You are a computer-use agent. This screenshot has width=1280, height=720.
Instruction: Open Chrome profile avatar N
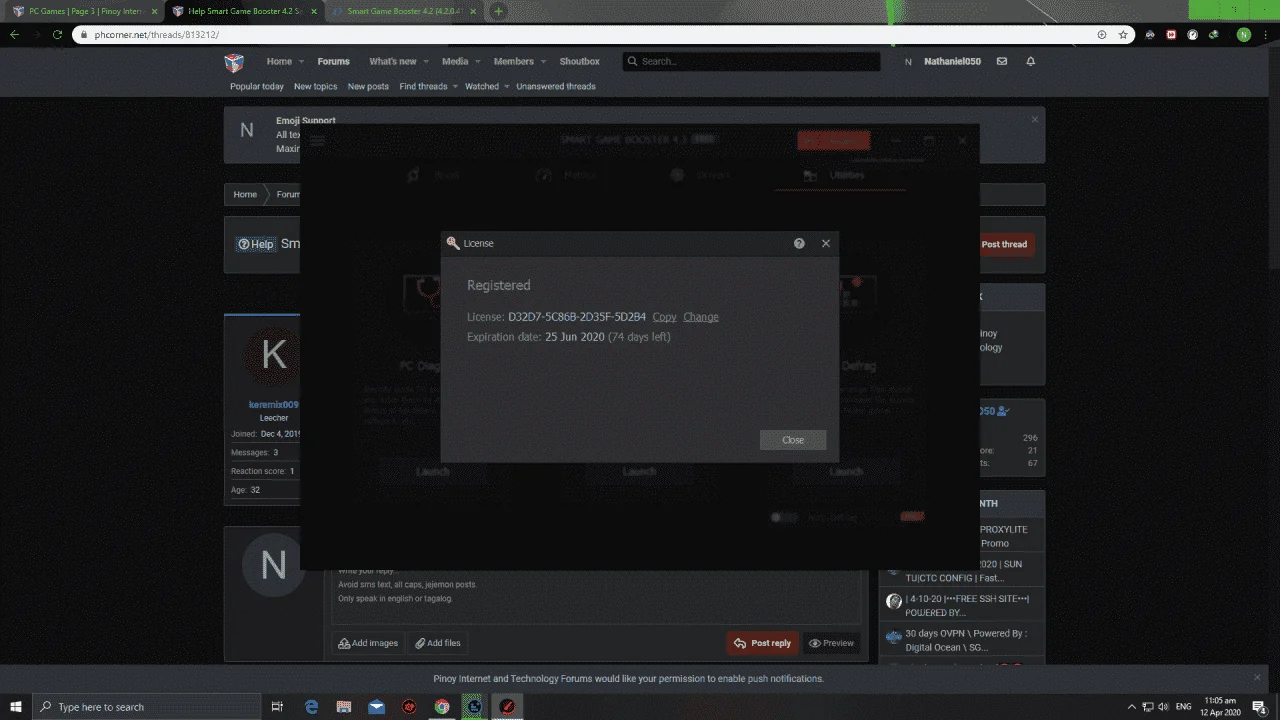coord(1244,34)
